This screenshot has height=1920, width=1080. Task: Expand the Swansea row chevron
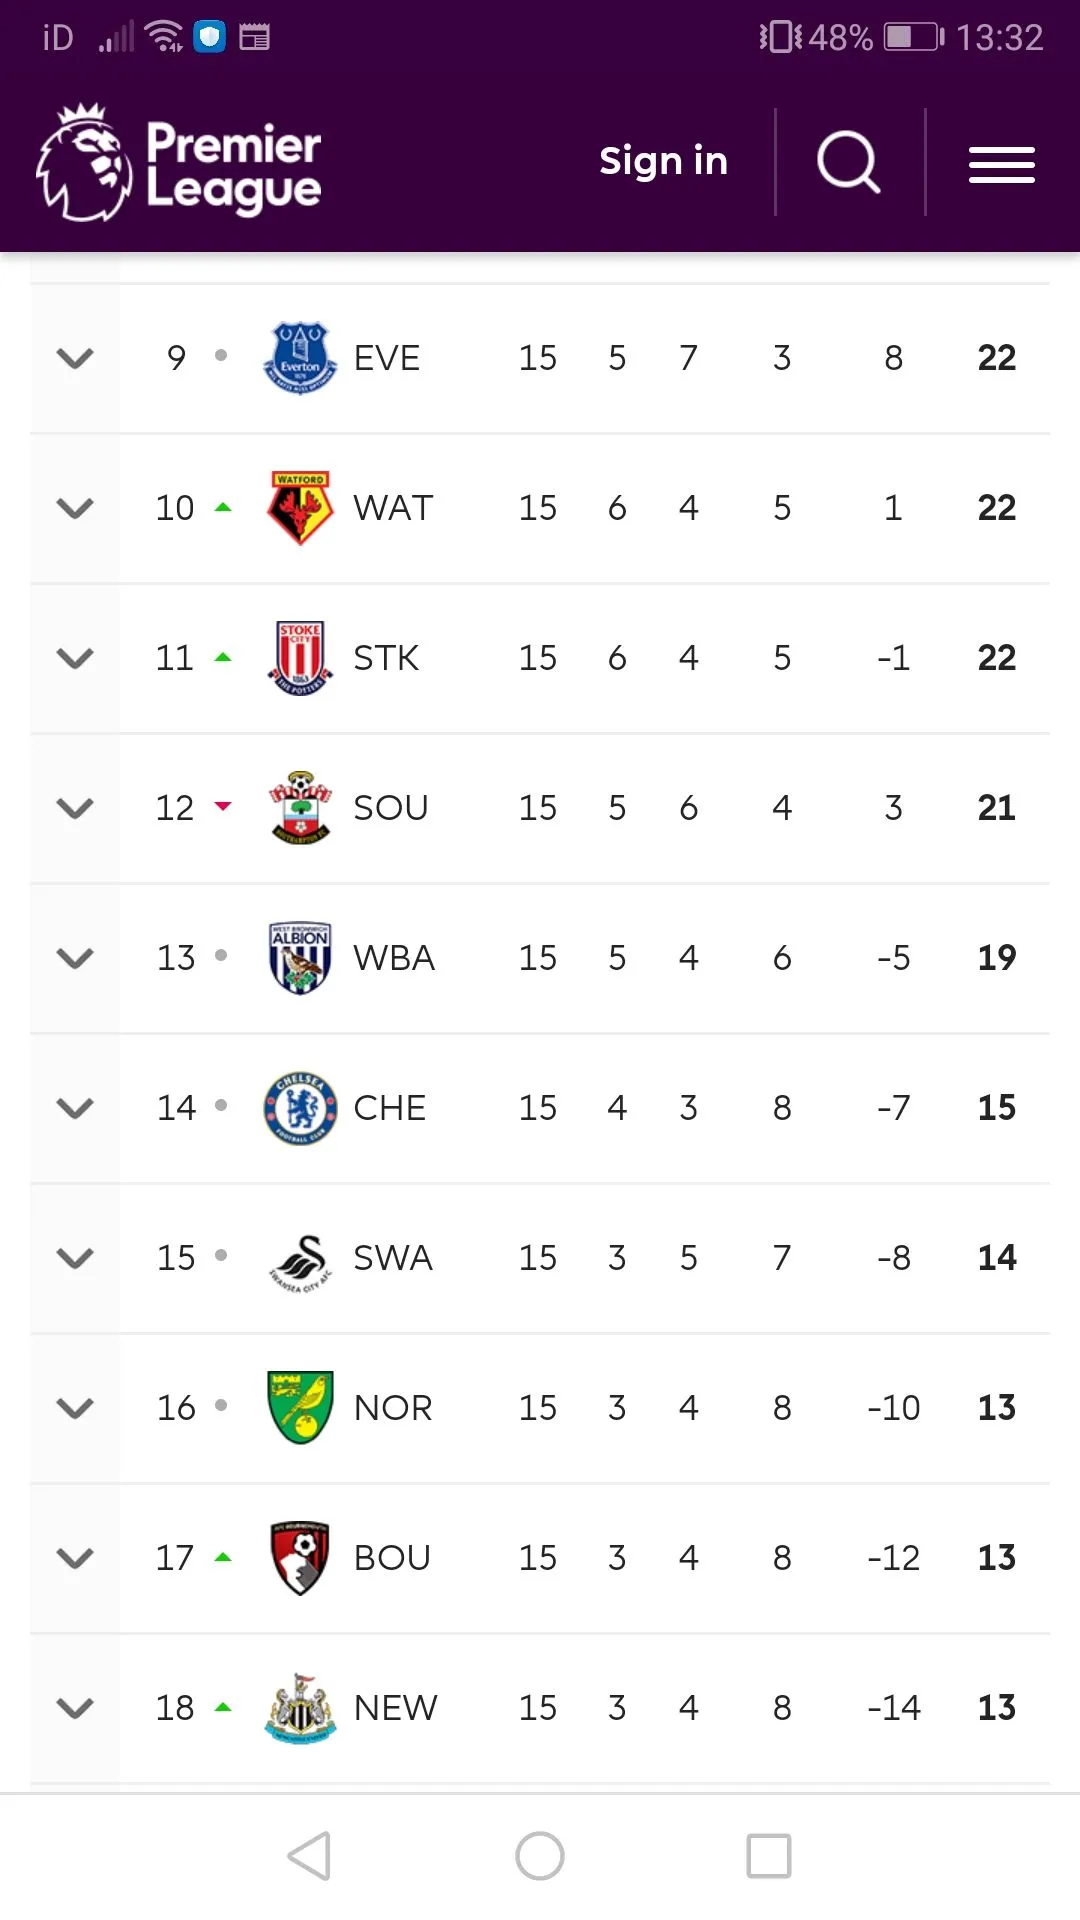(x=75, y=1258)
